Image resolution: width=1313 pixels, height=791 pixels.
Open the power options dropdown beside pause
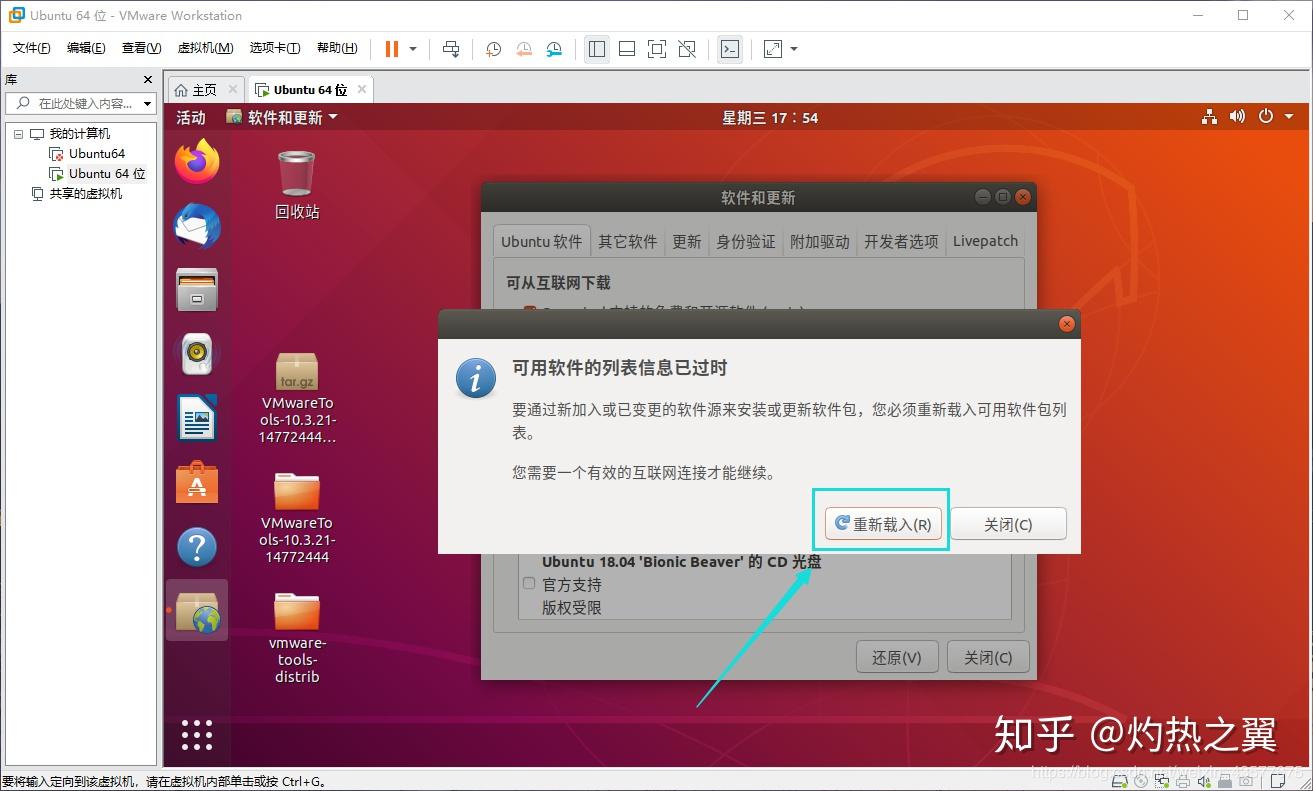(x=413, y=49)
